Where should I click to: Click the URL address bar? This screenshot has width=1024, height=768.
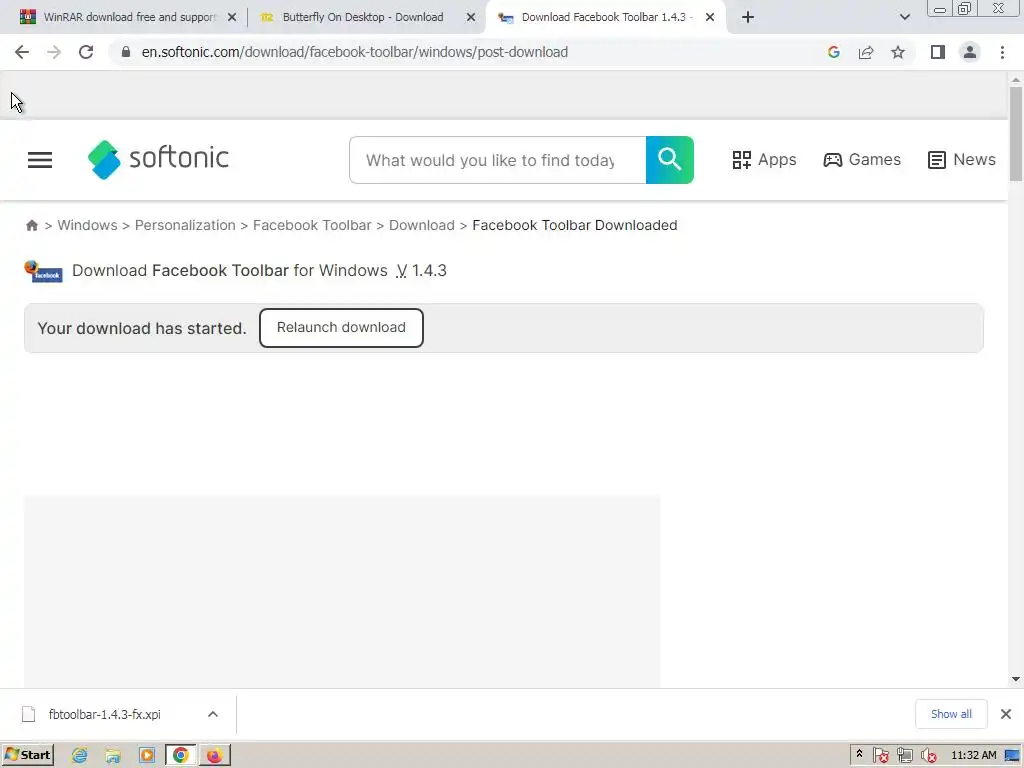(x=470, y=52)
